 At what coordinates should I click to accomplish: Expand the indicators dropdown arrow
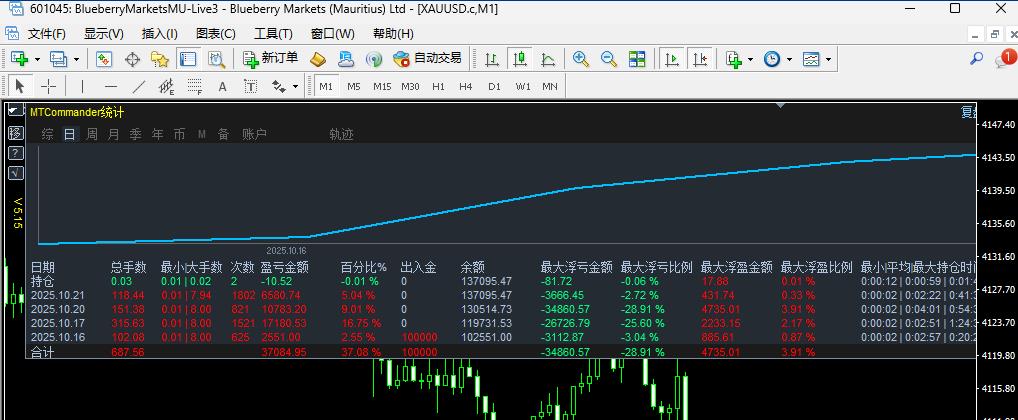(751, 60)
